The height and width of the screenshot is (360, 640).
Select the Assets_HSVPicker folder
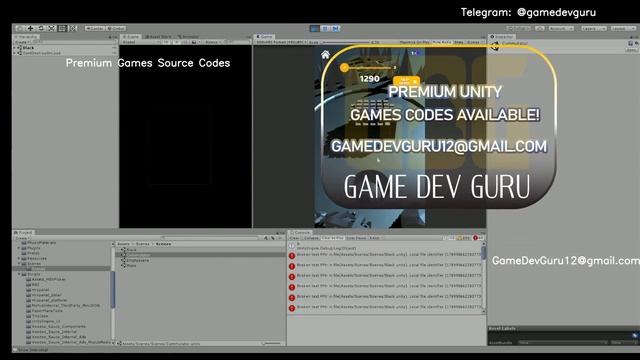coord(49,280)
